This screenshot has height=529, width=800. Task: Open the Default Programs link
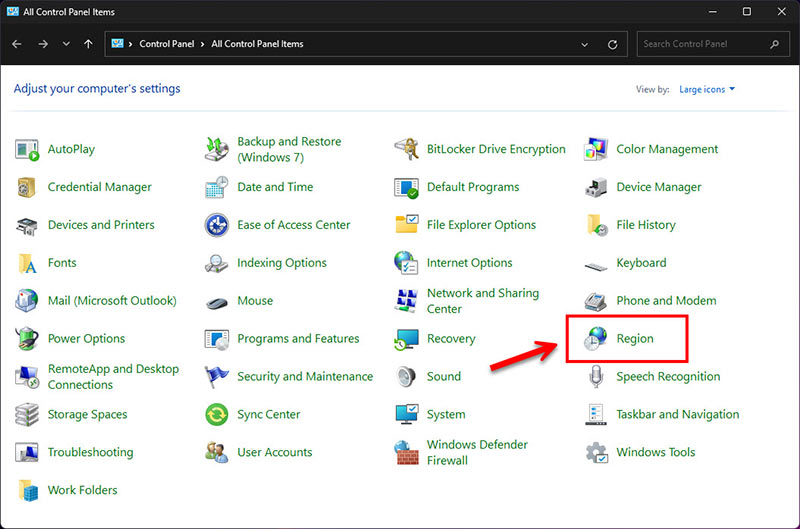click(473, 187)
